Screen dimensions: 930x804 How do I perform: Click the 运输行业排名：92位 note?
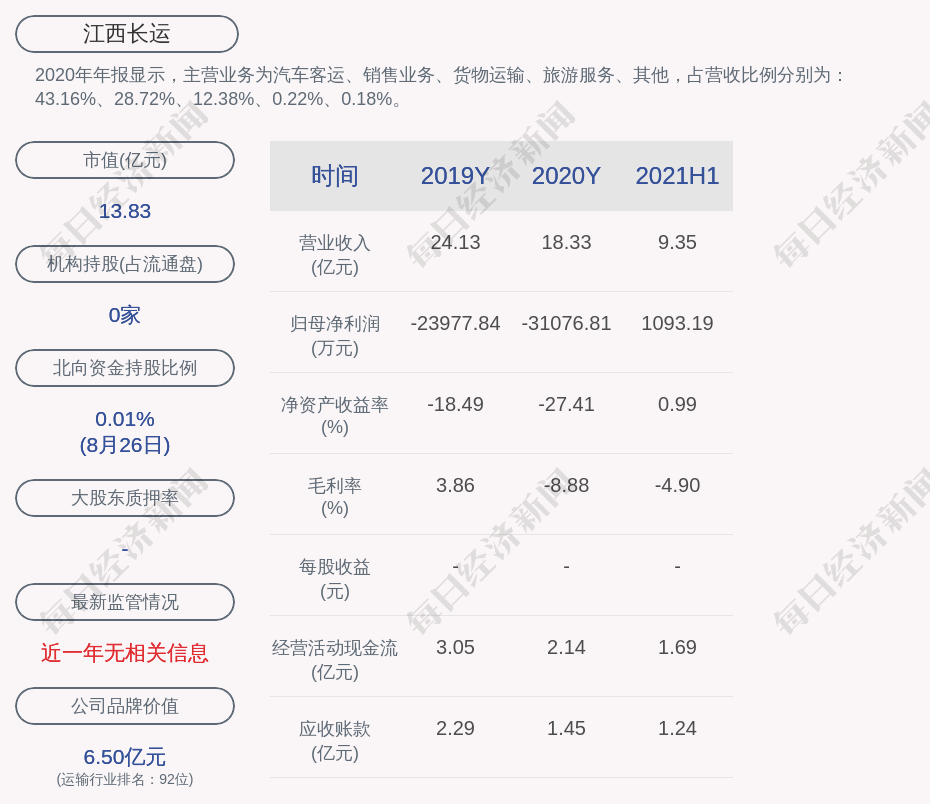[x=125, y=779]
